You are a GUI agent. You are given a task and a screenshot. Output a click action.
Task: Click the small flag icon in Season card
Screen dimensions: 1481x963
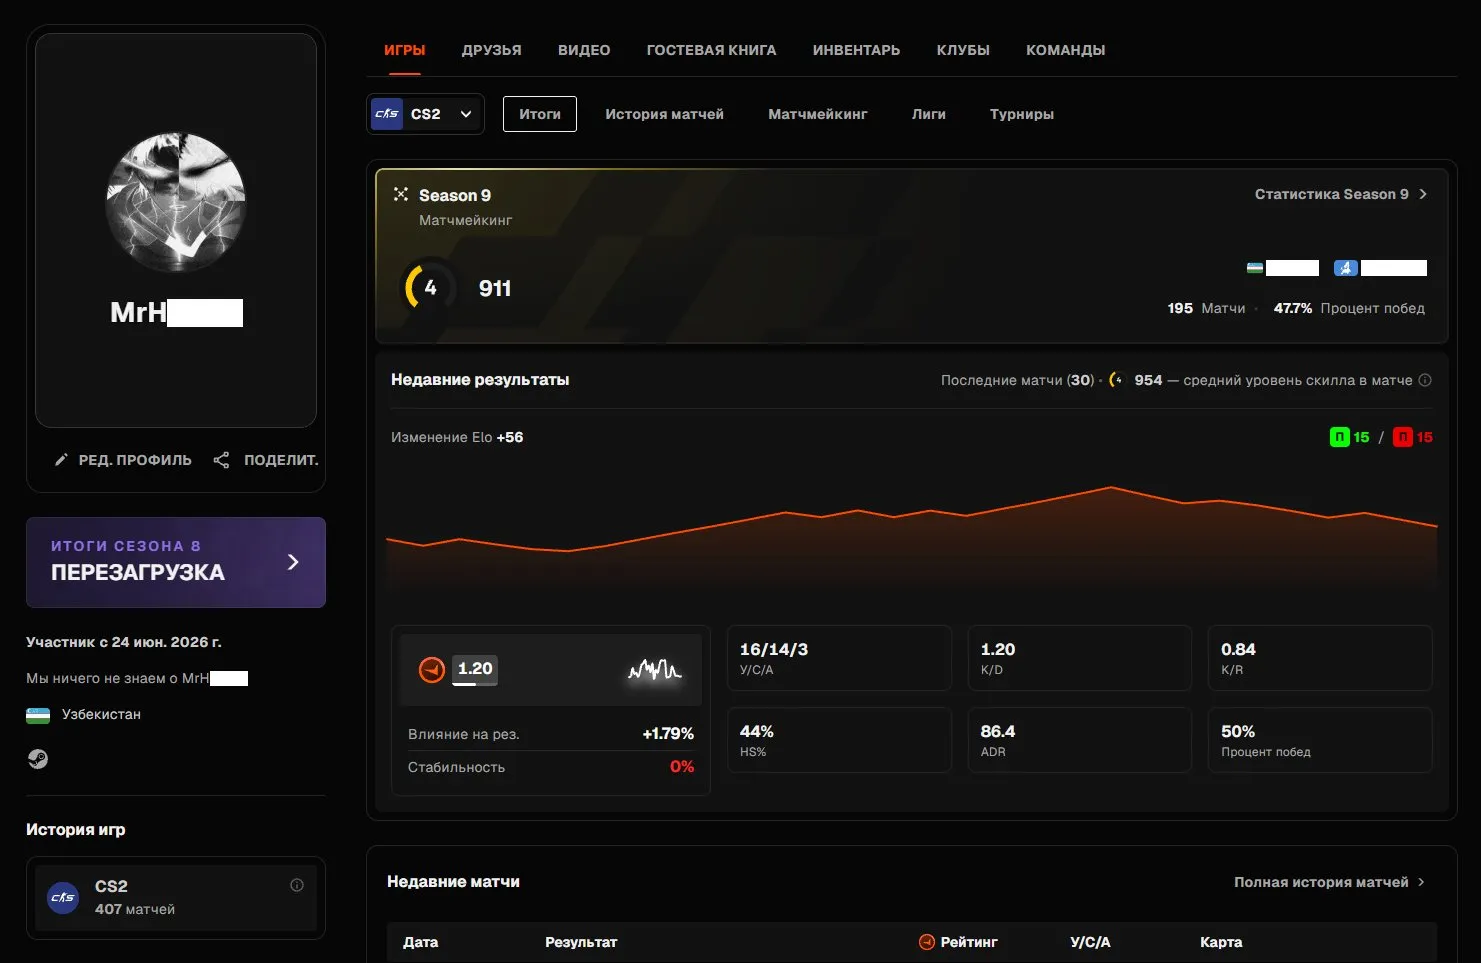point(1255,268)
